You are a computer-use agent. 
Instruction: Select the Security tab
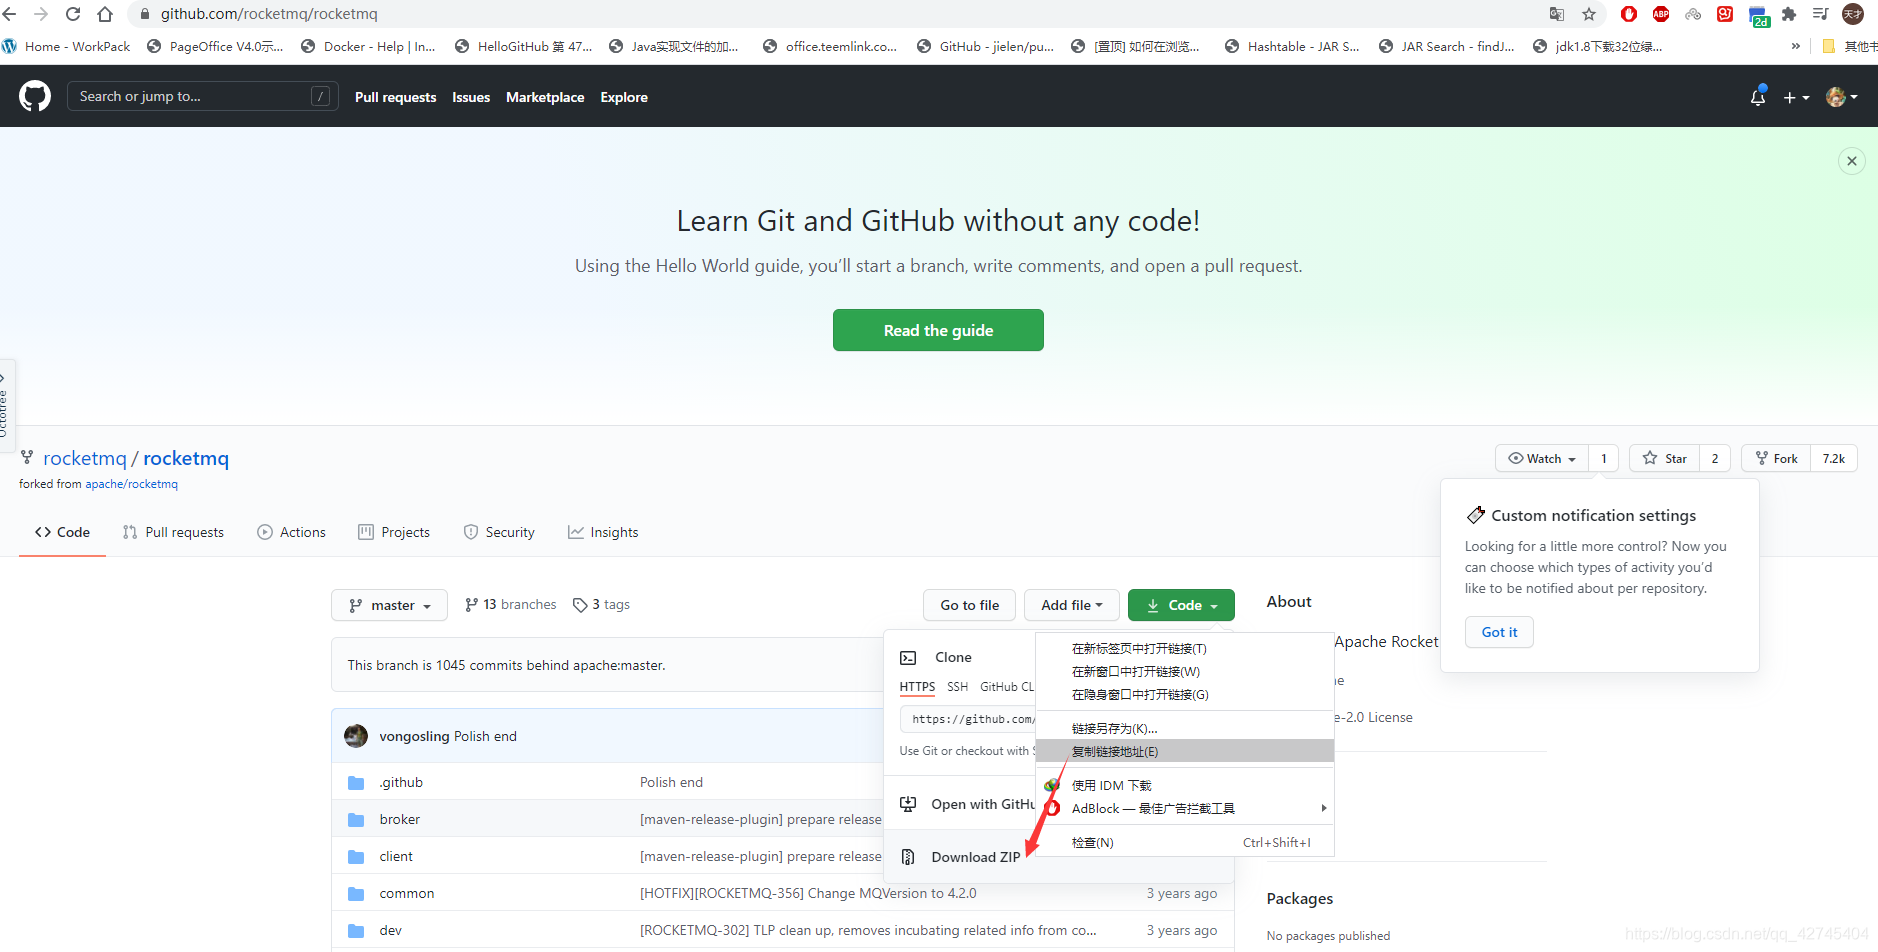[x=499, y=532]
